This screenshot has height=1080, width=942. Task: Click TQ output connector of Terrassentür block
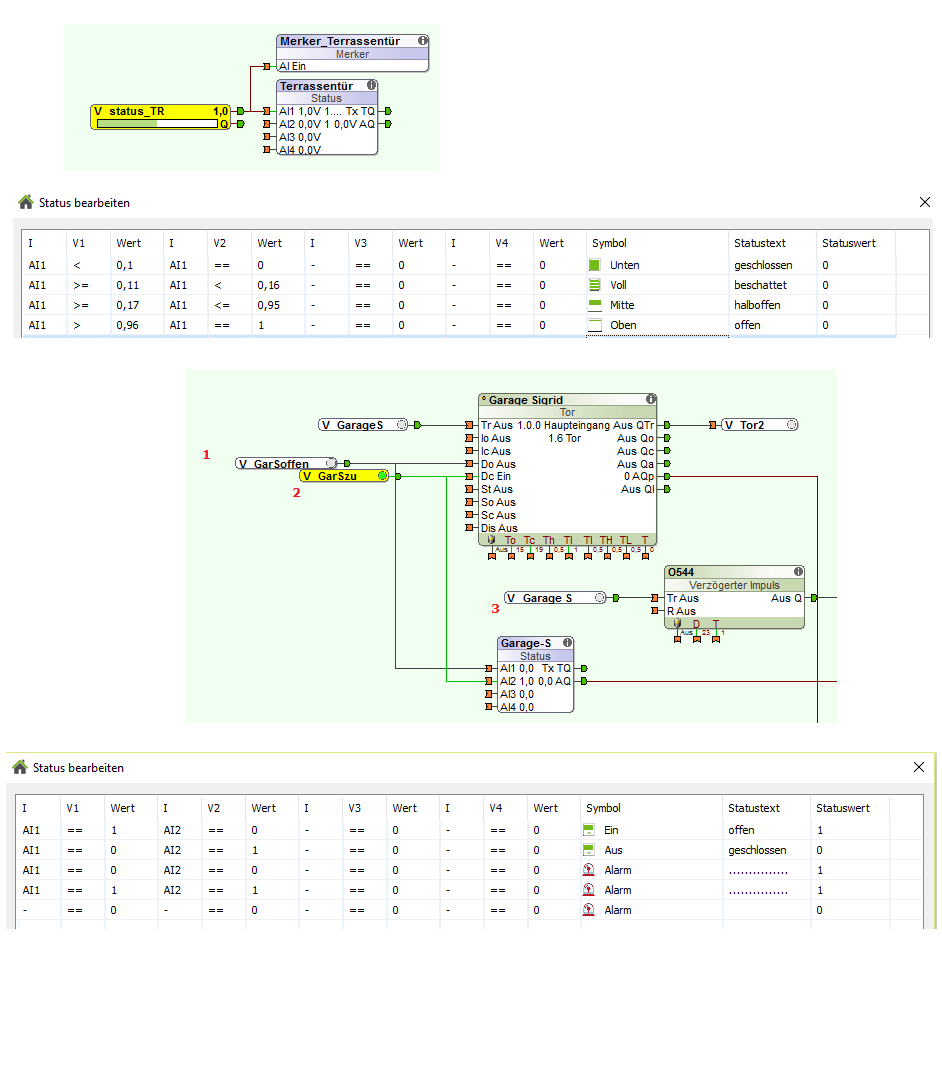point(388,111)
